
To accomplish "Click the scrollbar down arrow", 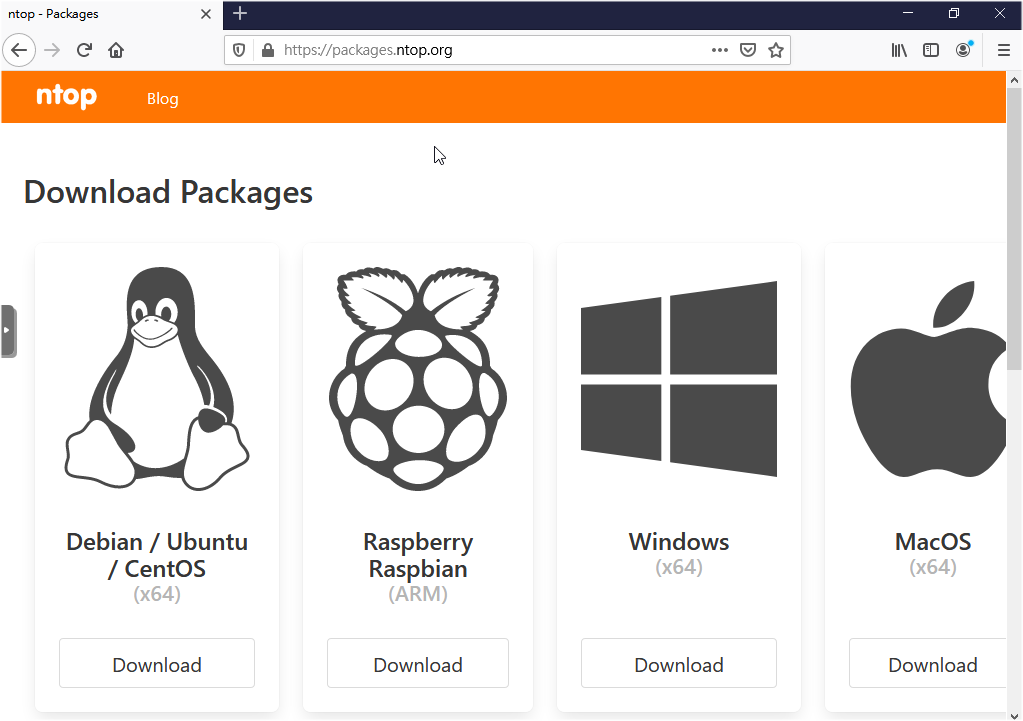I will coord(1014,715).
